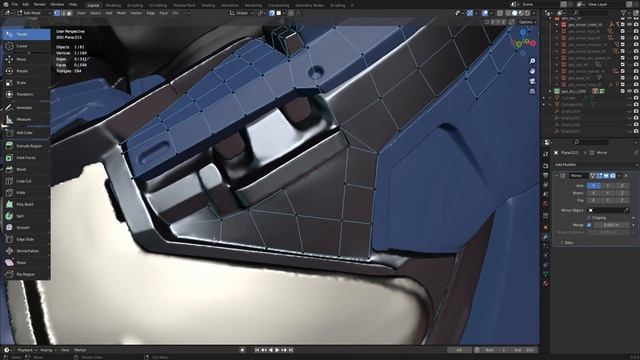Select the Tweak tool in the toolbar
This screenshot has height=360, width=640.
click(26, 34)
